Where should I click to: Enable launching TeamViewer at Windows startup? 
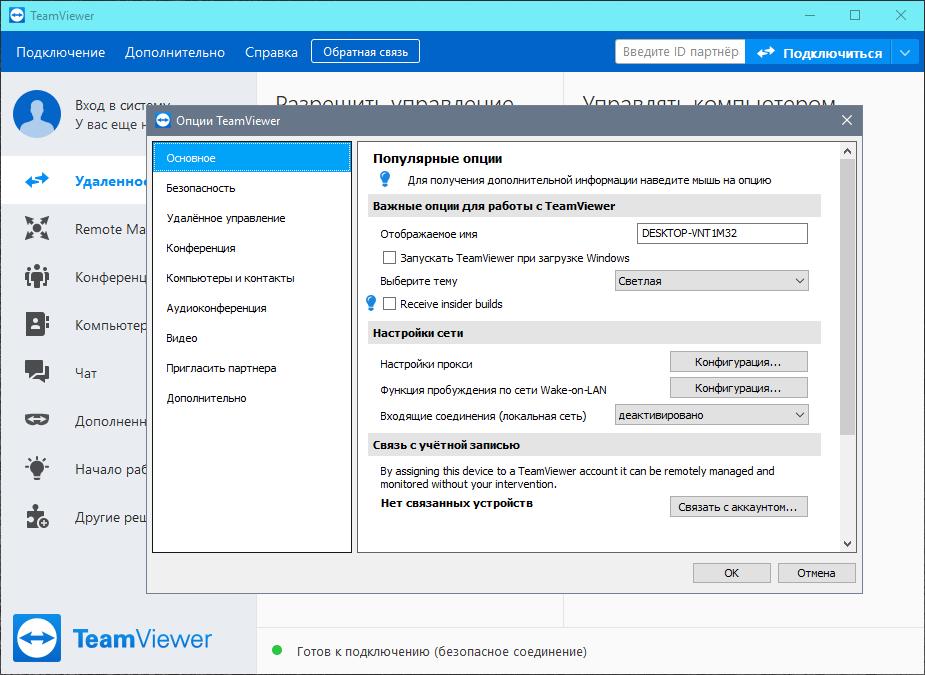tap(390, 258)
